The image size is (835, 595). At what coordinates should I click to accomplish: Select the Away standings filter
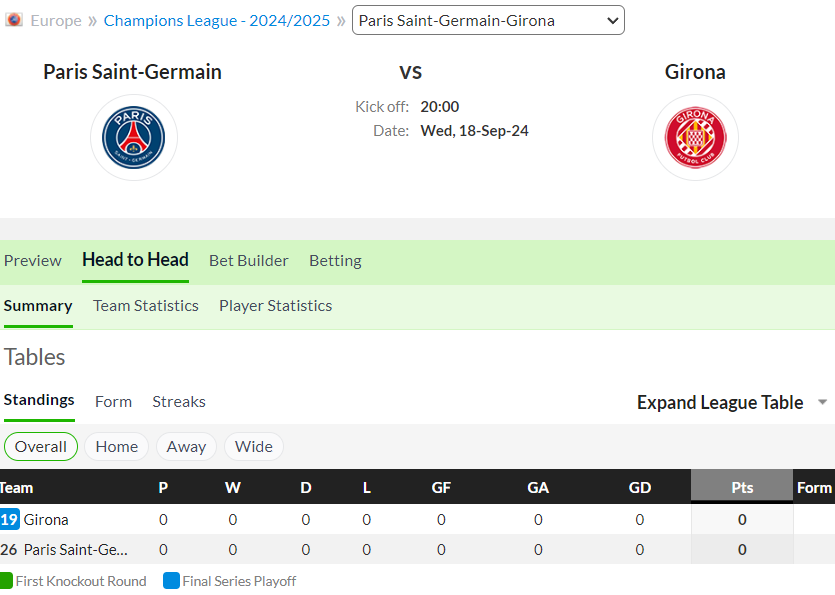(x=186, y=446)
